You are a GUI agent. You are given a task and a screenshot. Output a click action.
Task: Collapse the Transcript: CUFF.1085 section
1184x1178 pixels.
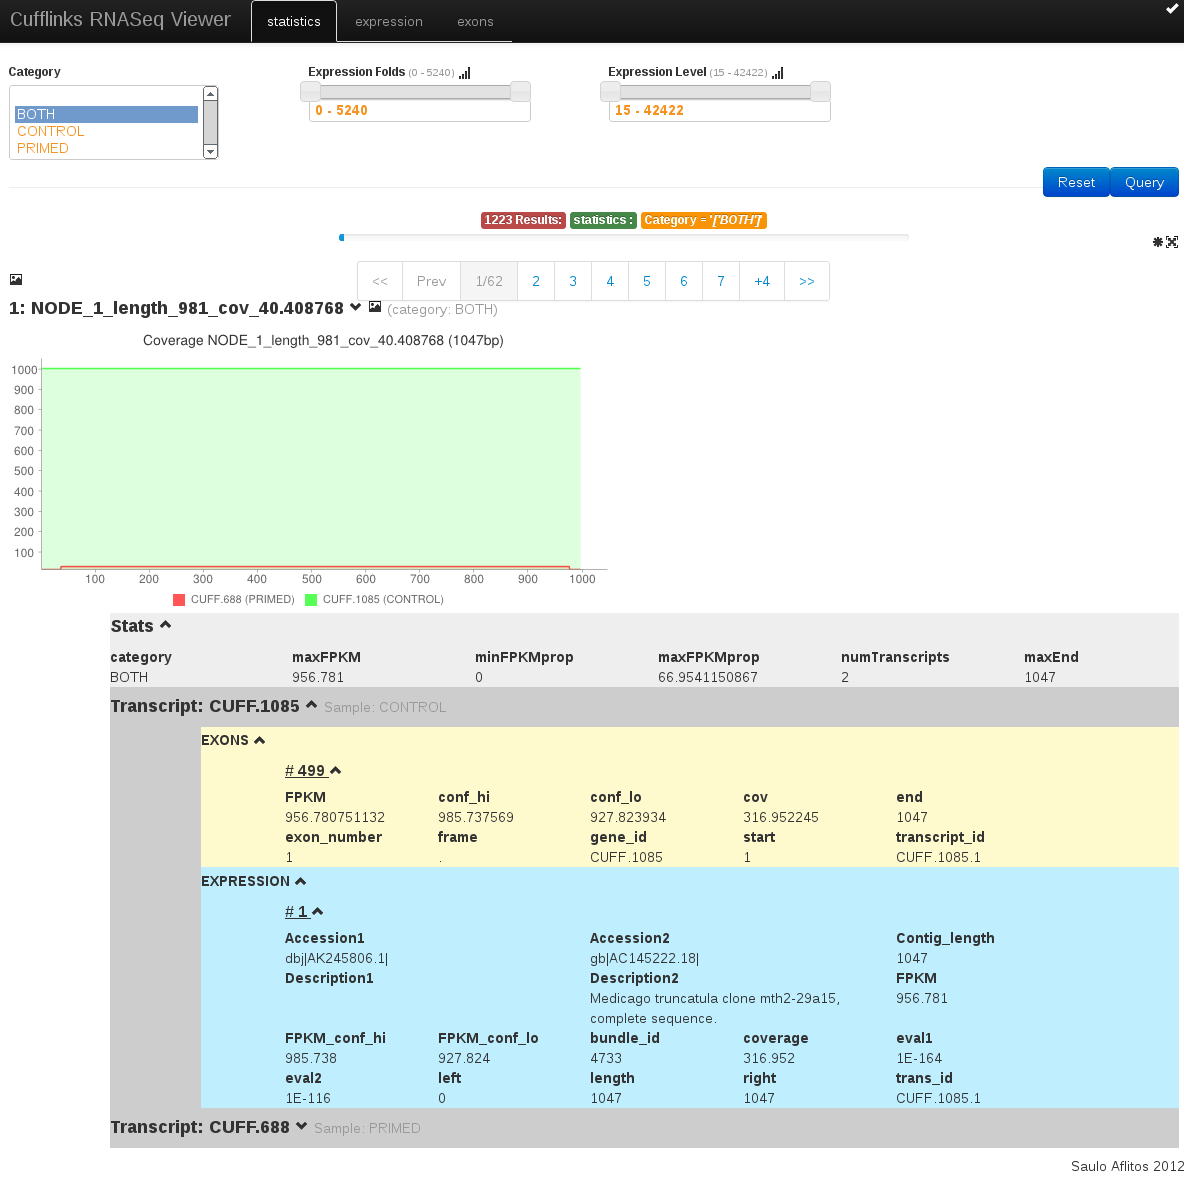coord(311,705)
